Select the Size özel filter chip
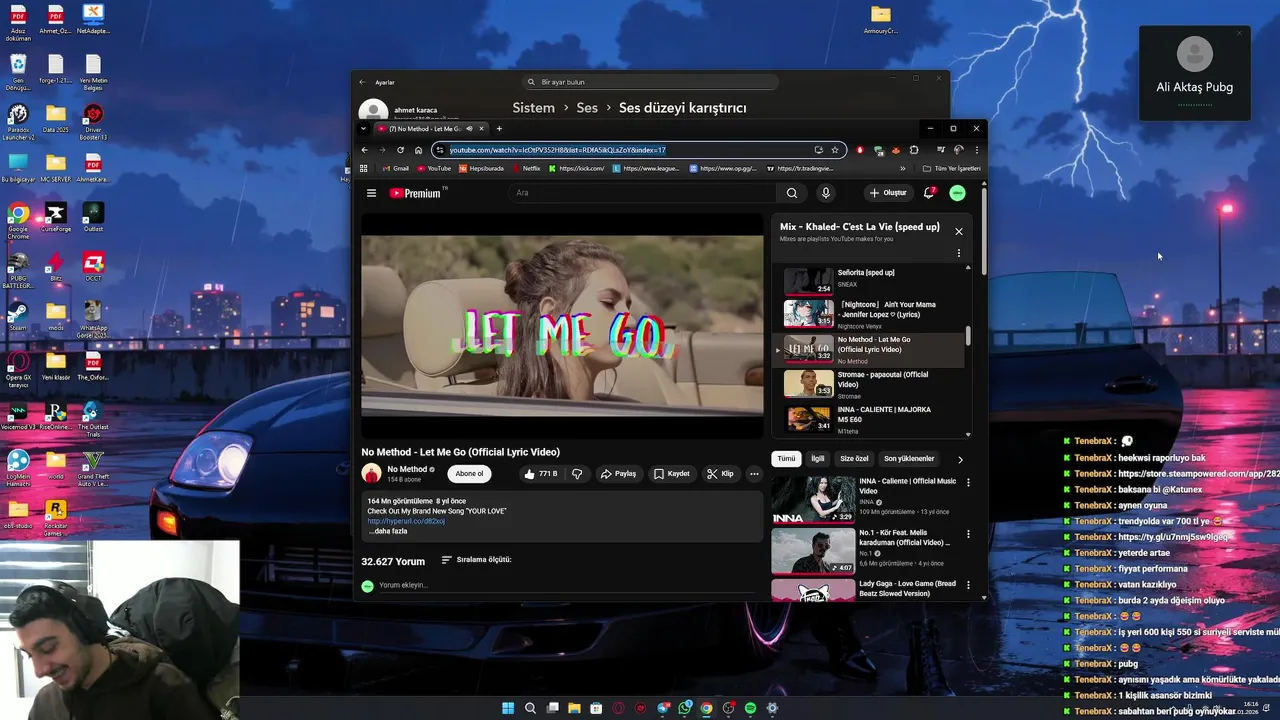The width and height of the screenshot is (1280, 720). tap(854, 459)
